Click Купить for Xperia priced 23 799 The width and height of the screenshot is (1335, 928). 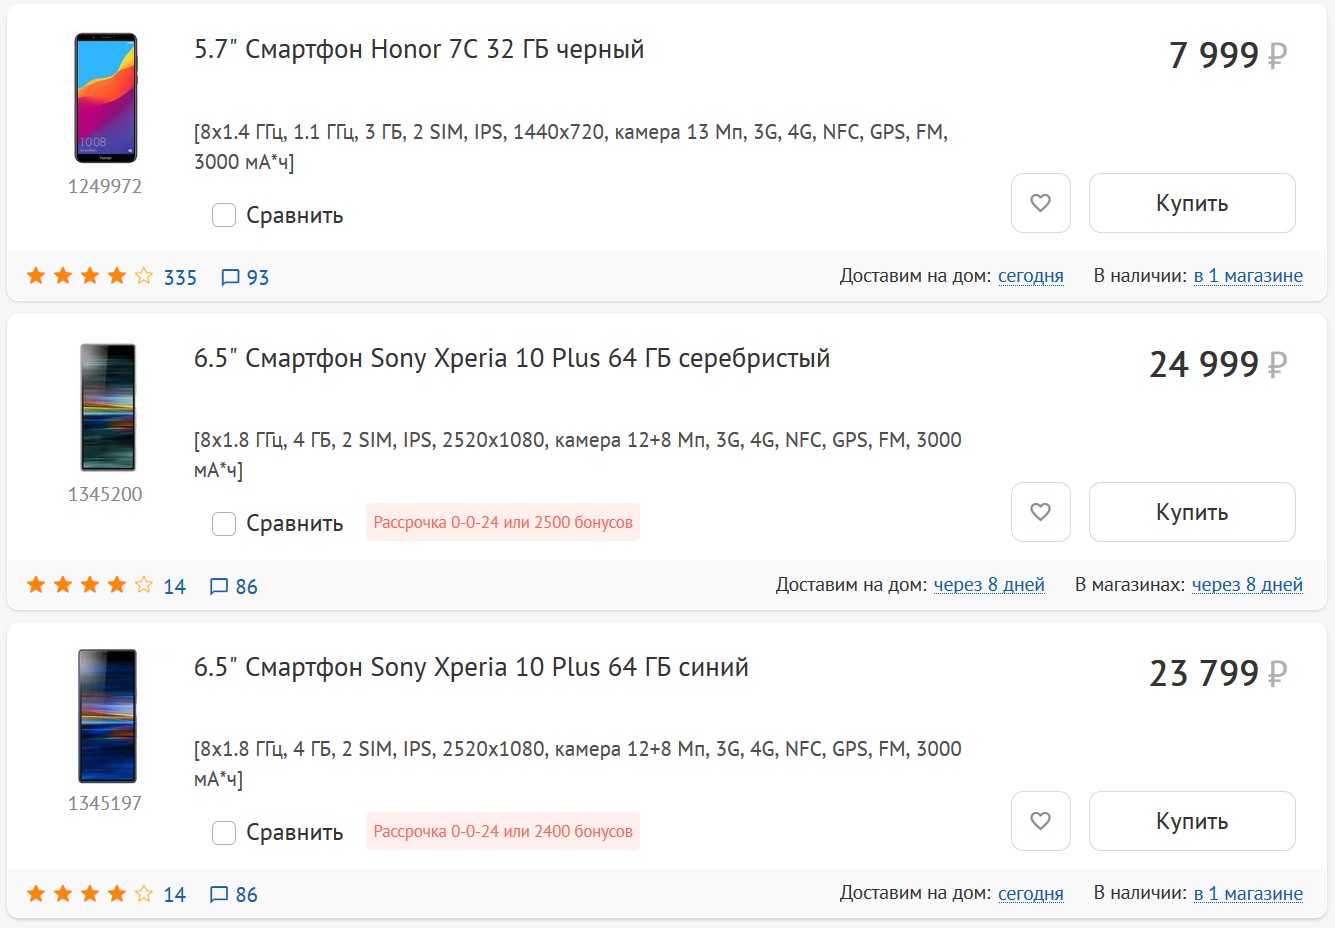(x=1192, y=821)
